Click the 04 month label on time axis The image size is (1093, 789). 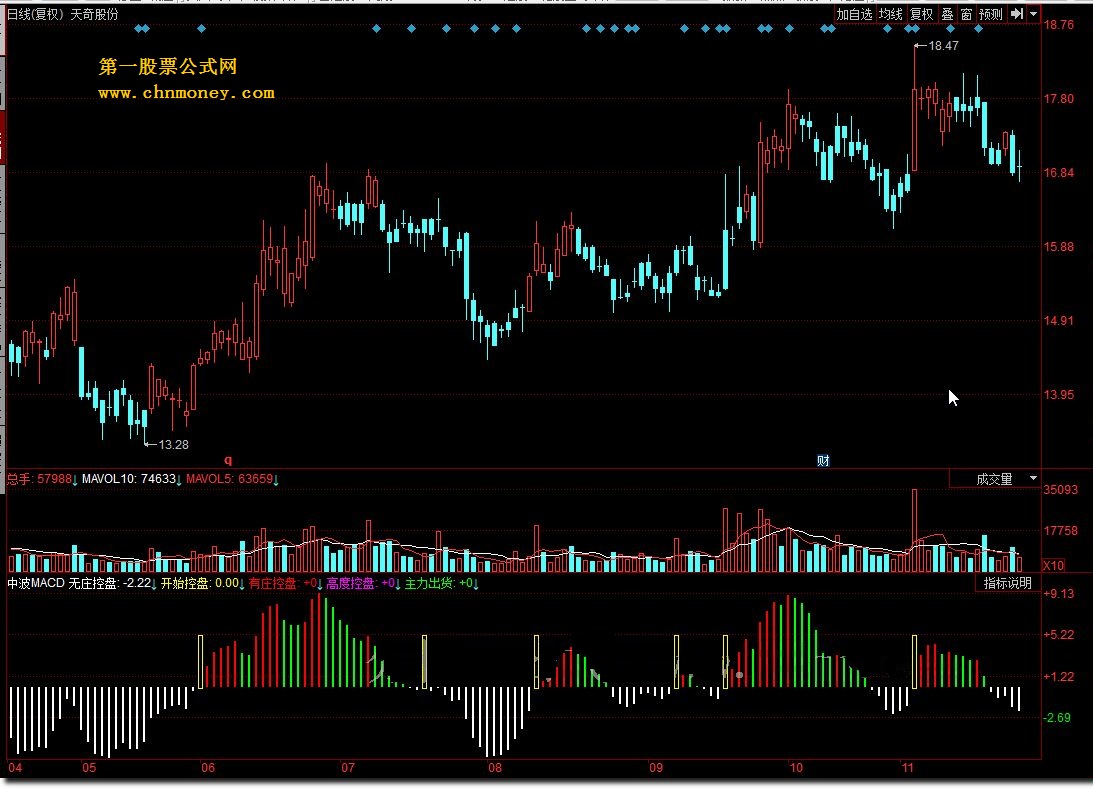15,768
